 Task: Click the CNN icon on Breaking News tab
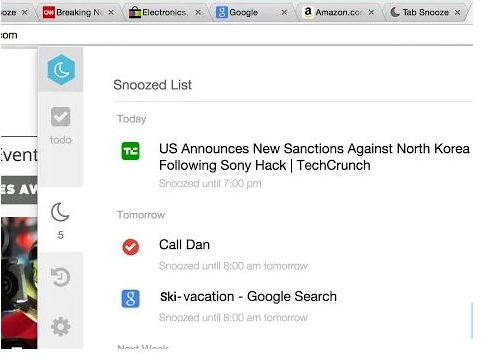[49, 13]
